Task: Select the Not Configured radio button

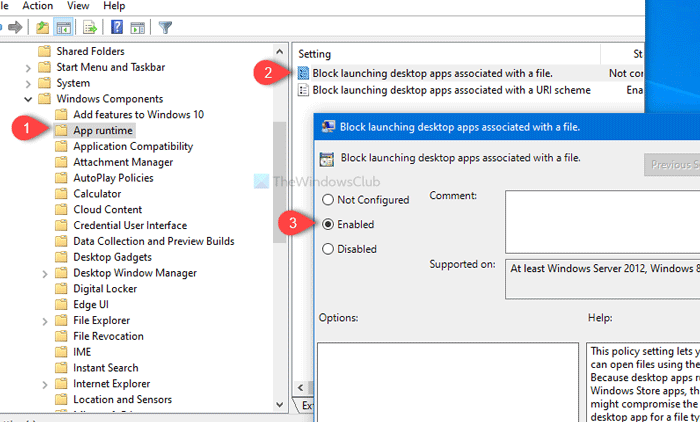Action: pos(328,200)
